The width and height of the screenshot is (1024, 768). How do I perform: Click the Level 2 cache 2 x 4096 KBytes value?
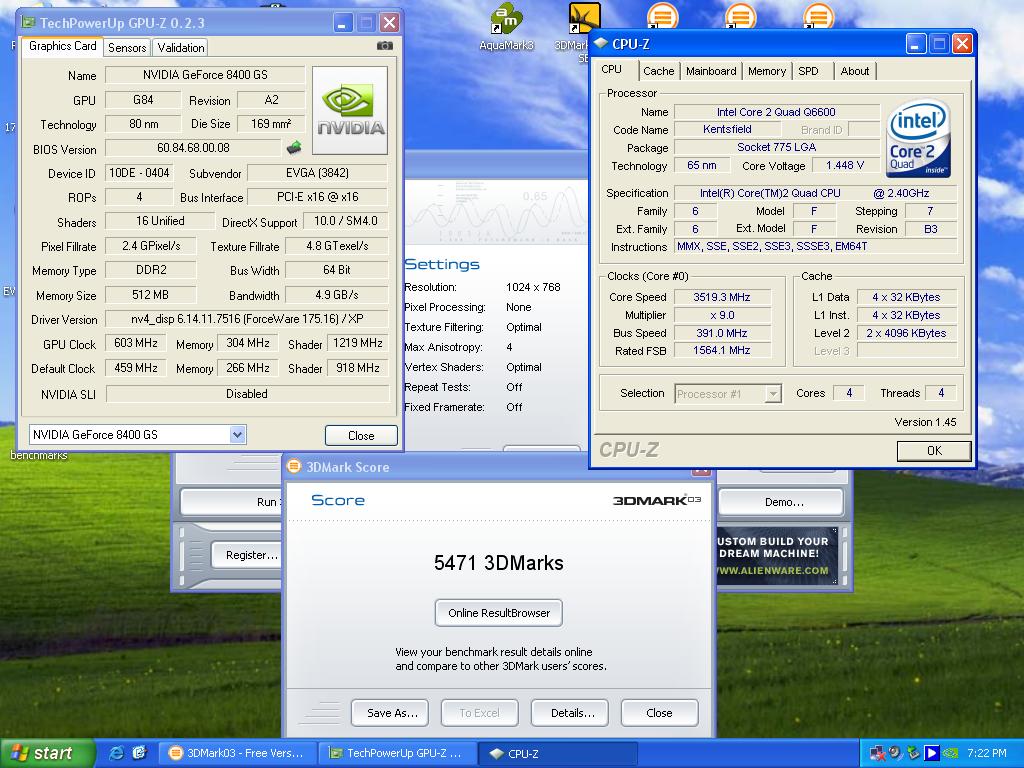pyautogui.click(x=906, y=332)
